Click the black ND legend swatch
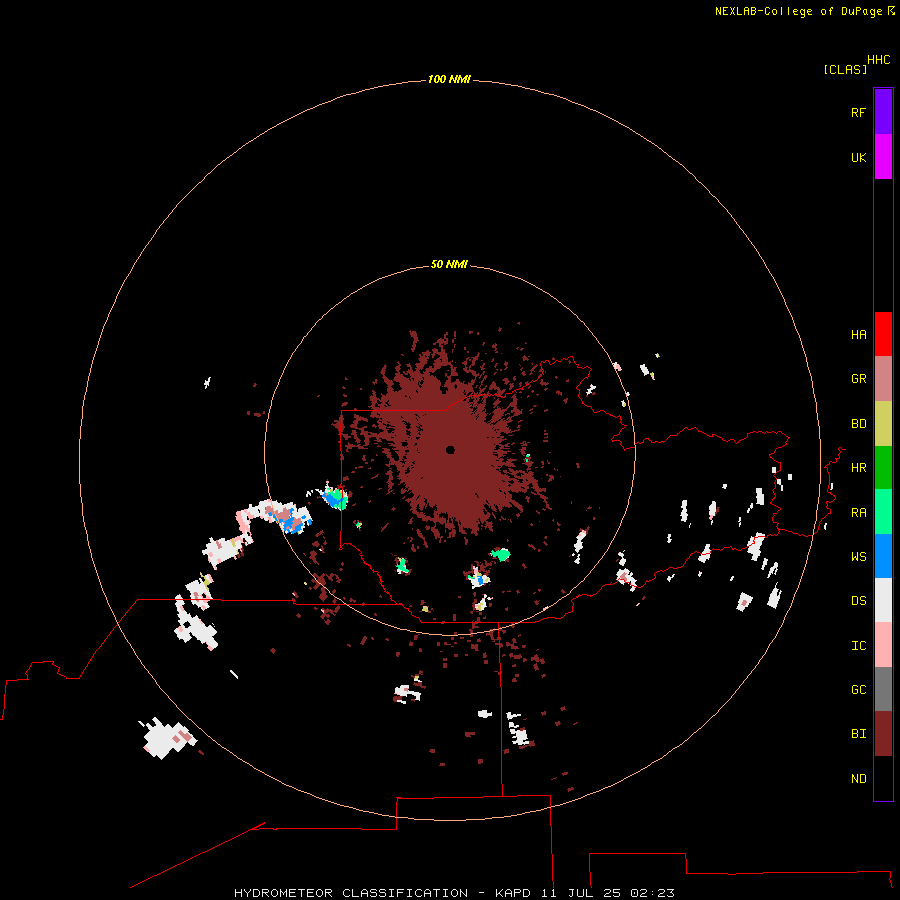The width and height of the screenshot is (900, 900). [883, 778]
